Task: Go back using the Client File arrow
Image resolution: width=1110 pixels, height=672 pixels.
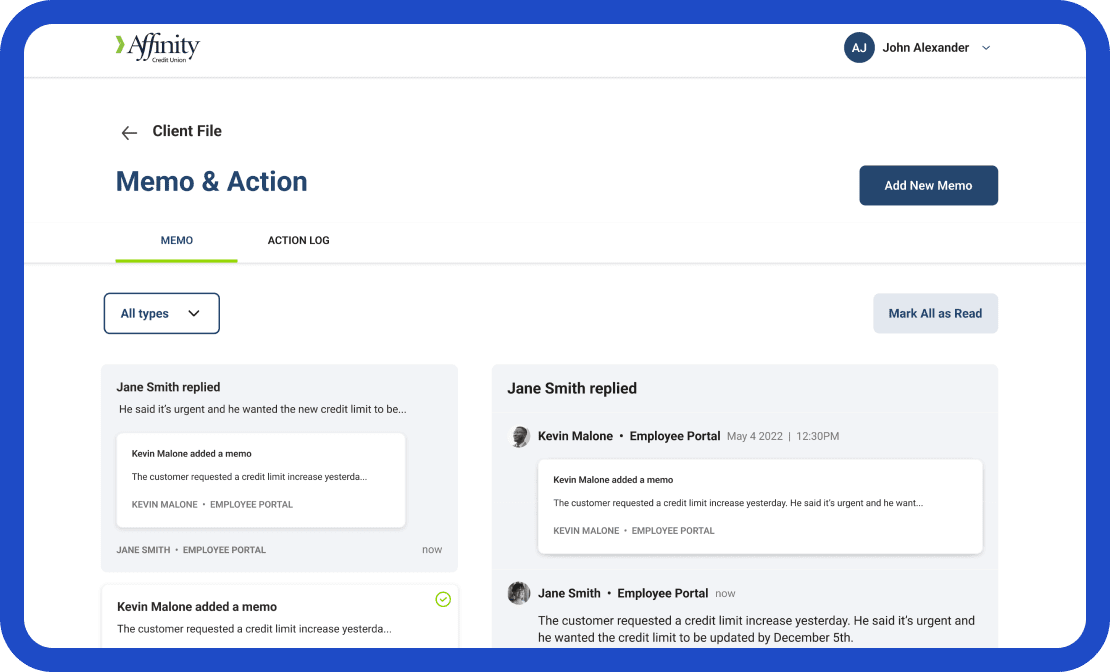Action: pos(129,132)
